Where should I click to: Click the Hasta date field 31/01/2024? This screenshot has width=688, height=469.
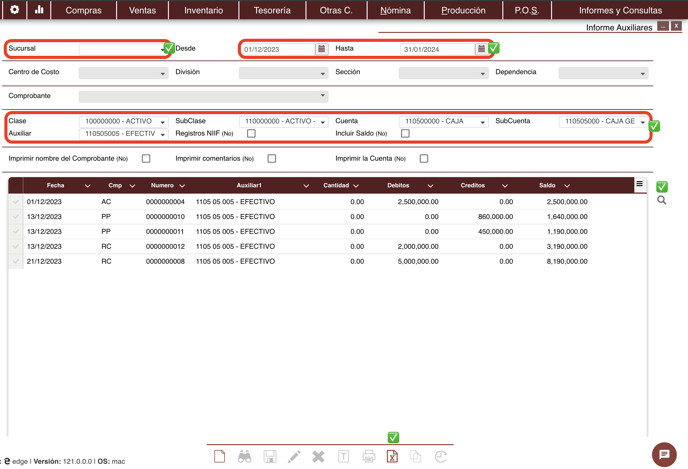pyautogui.click(x=438, y=49)
